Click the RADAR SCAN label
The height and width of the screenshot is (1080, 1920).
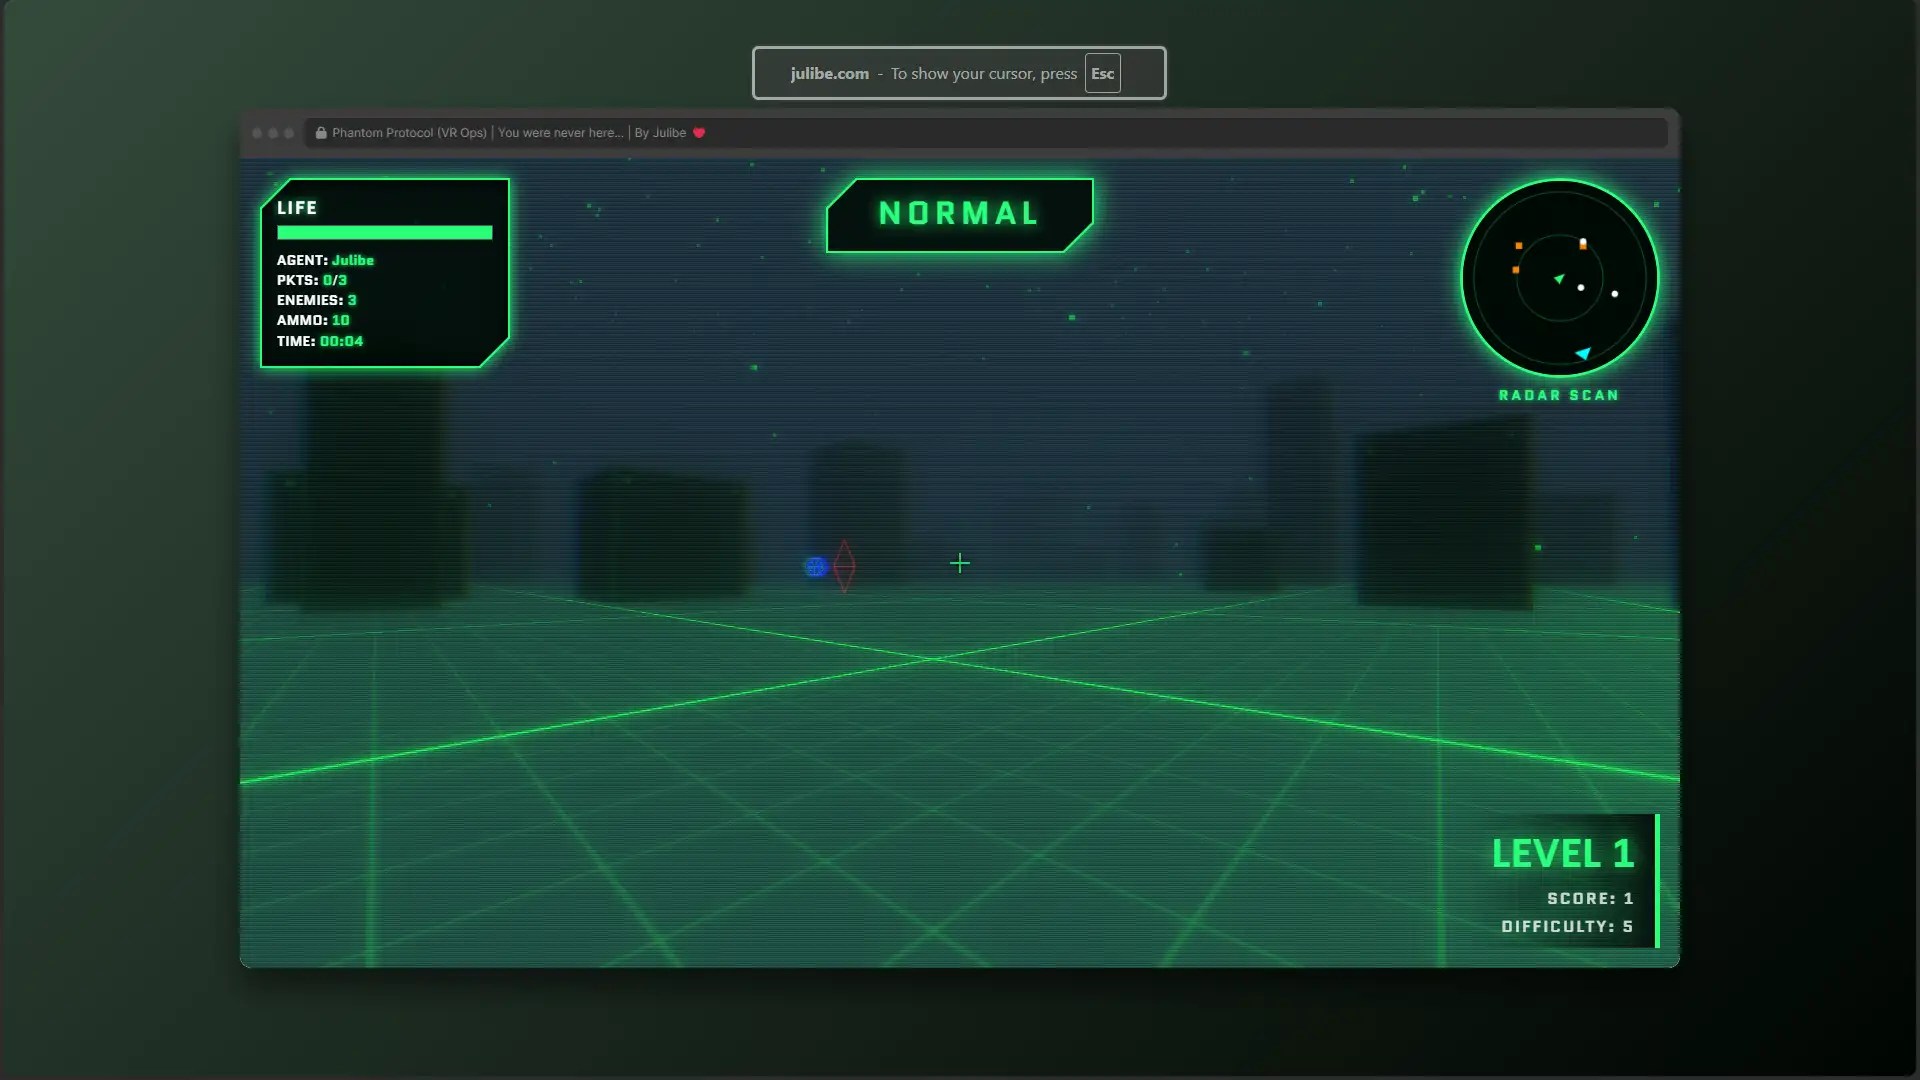1558,396
